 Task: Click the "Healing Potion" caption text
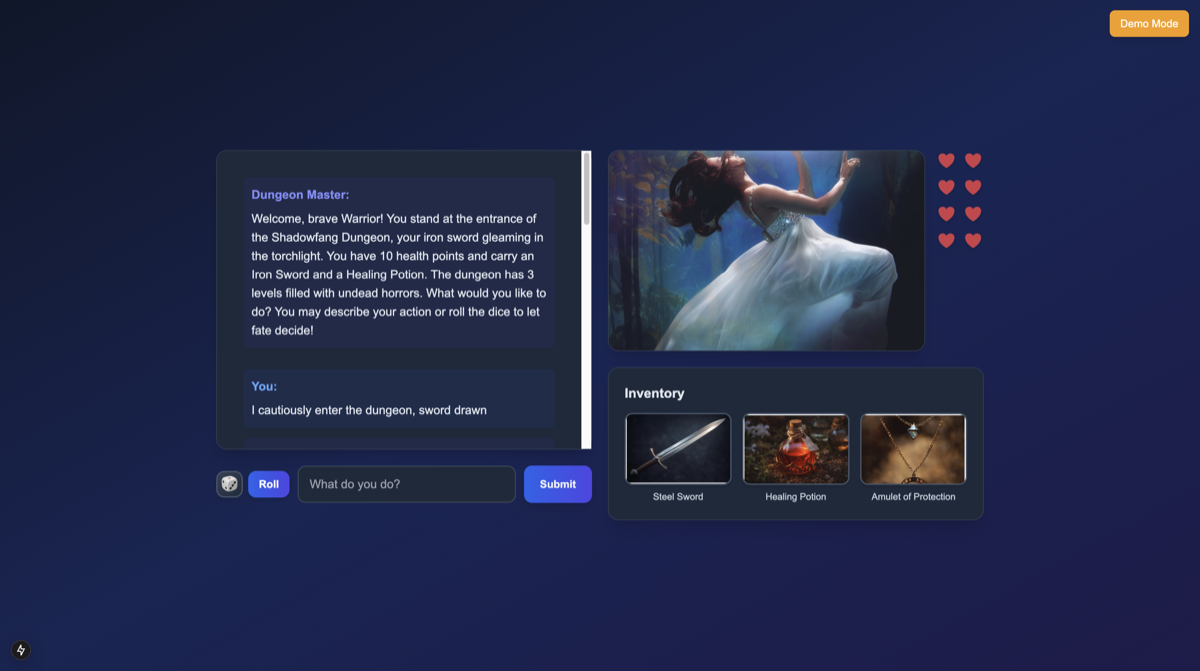pyautogui.click(x=796, y=497)
